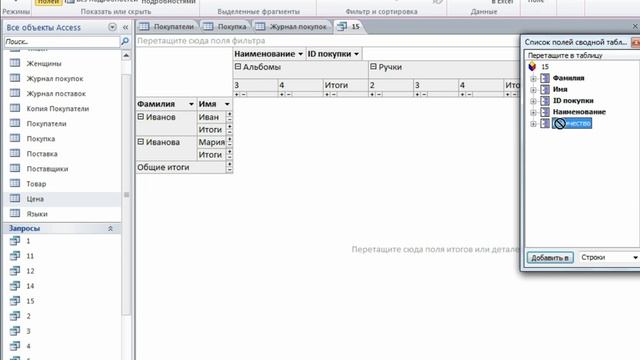Open the Все объекты Access category dropdown

(112, 27)
